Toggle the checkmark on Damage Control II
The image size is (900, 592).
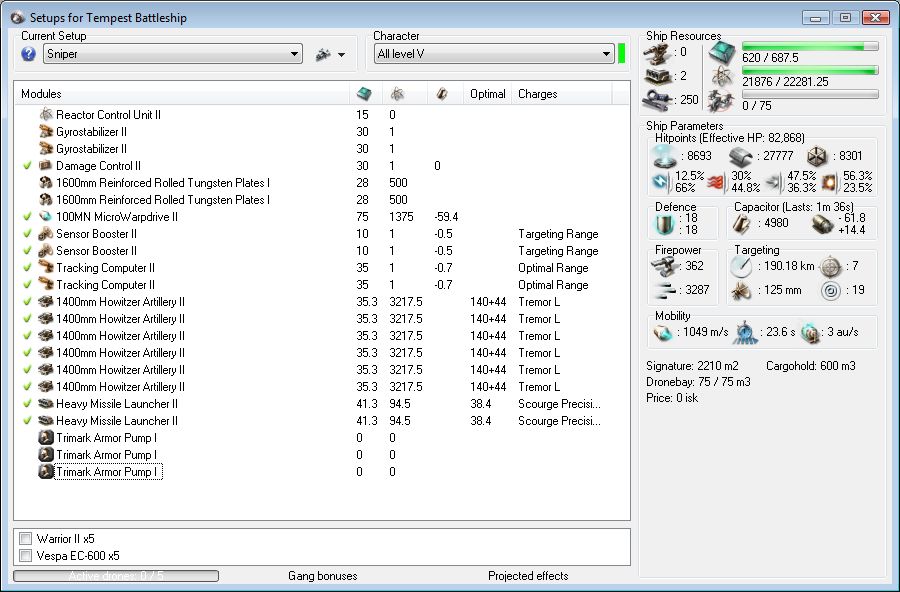(27, 166)
